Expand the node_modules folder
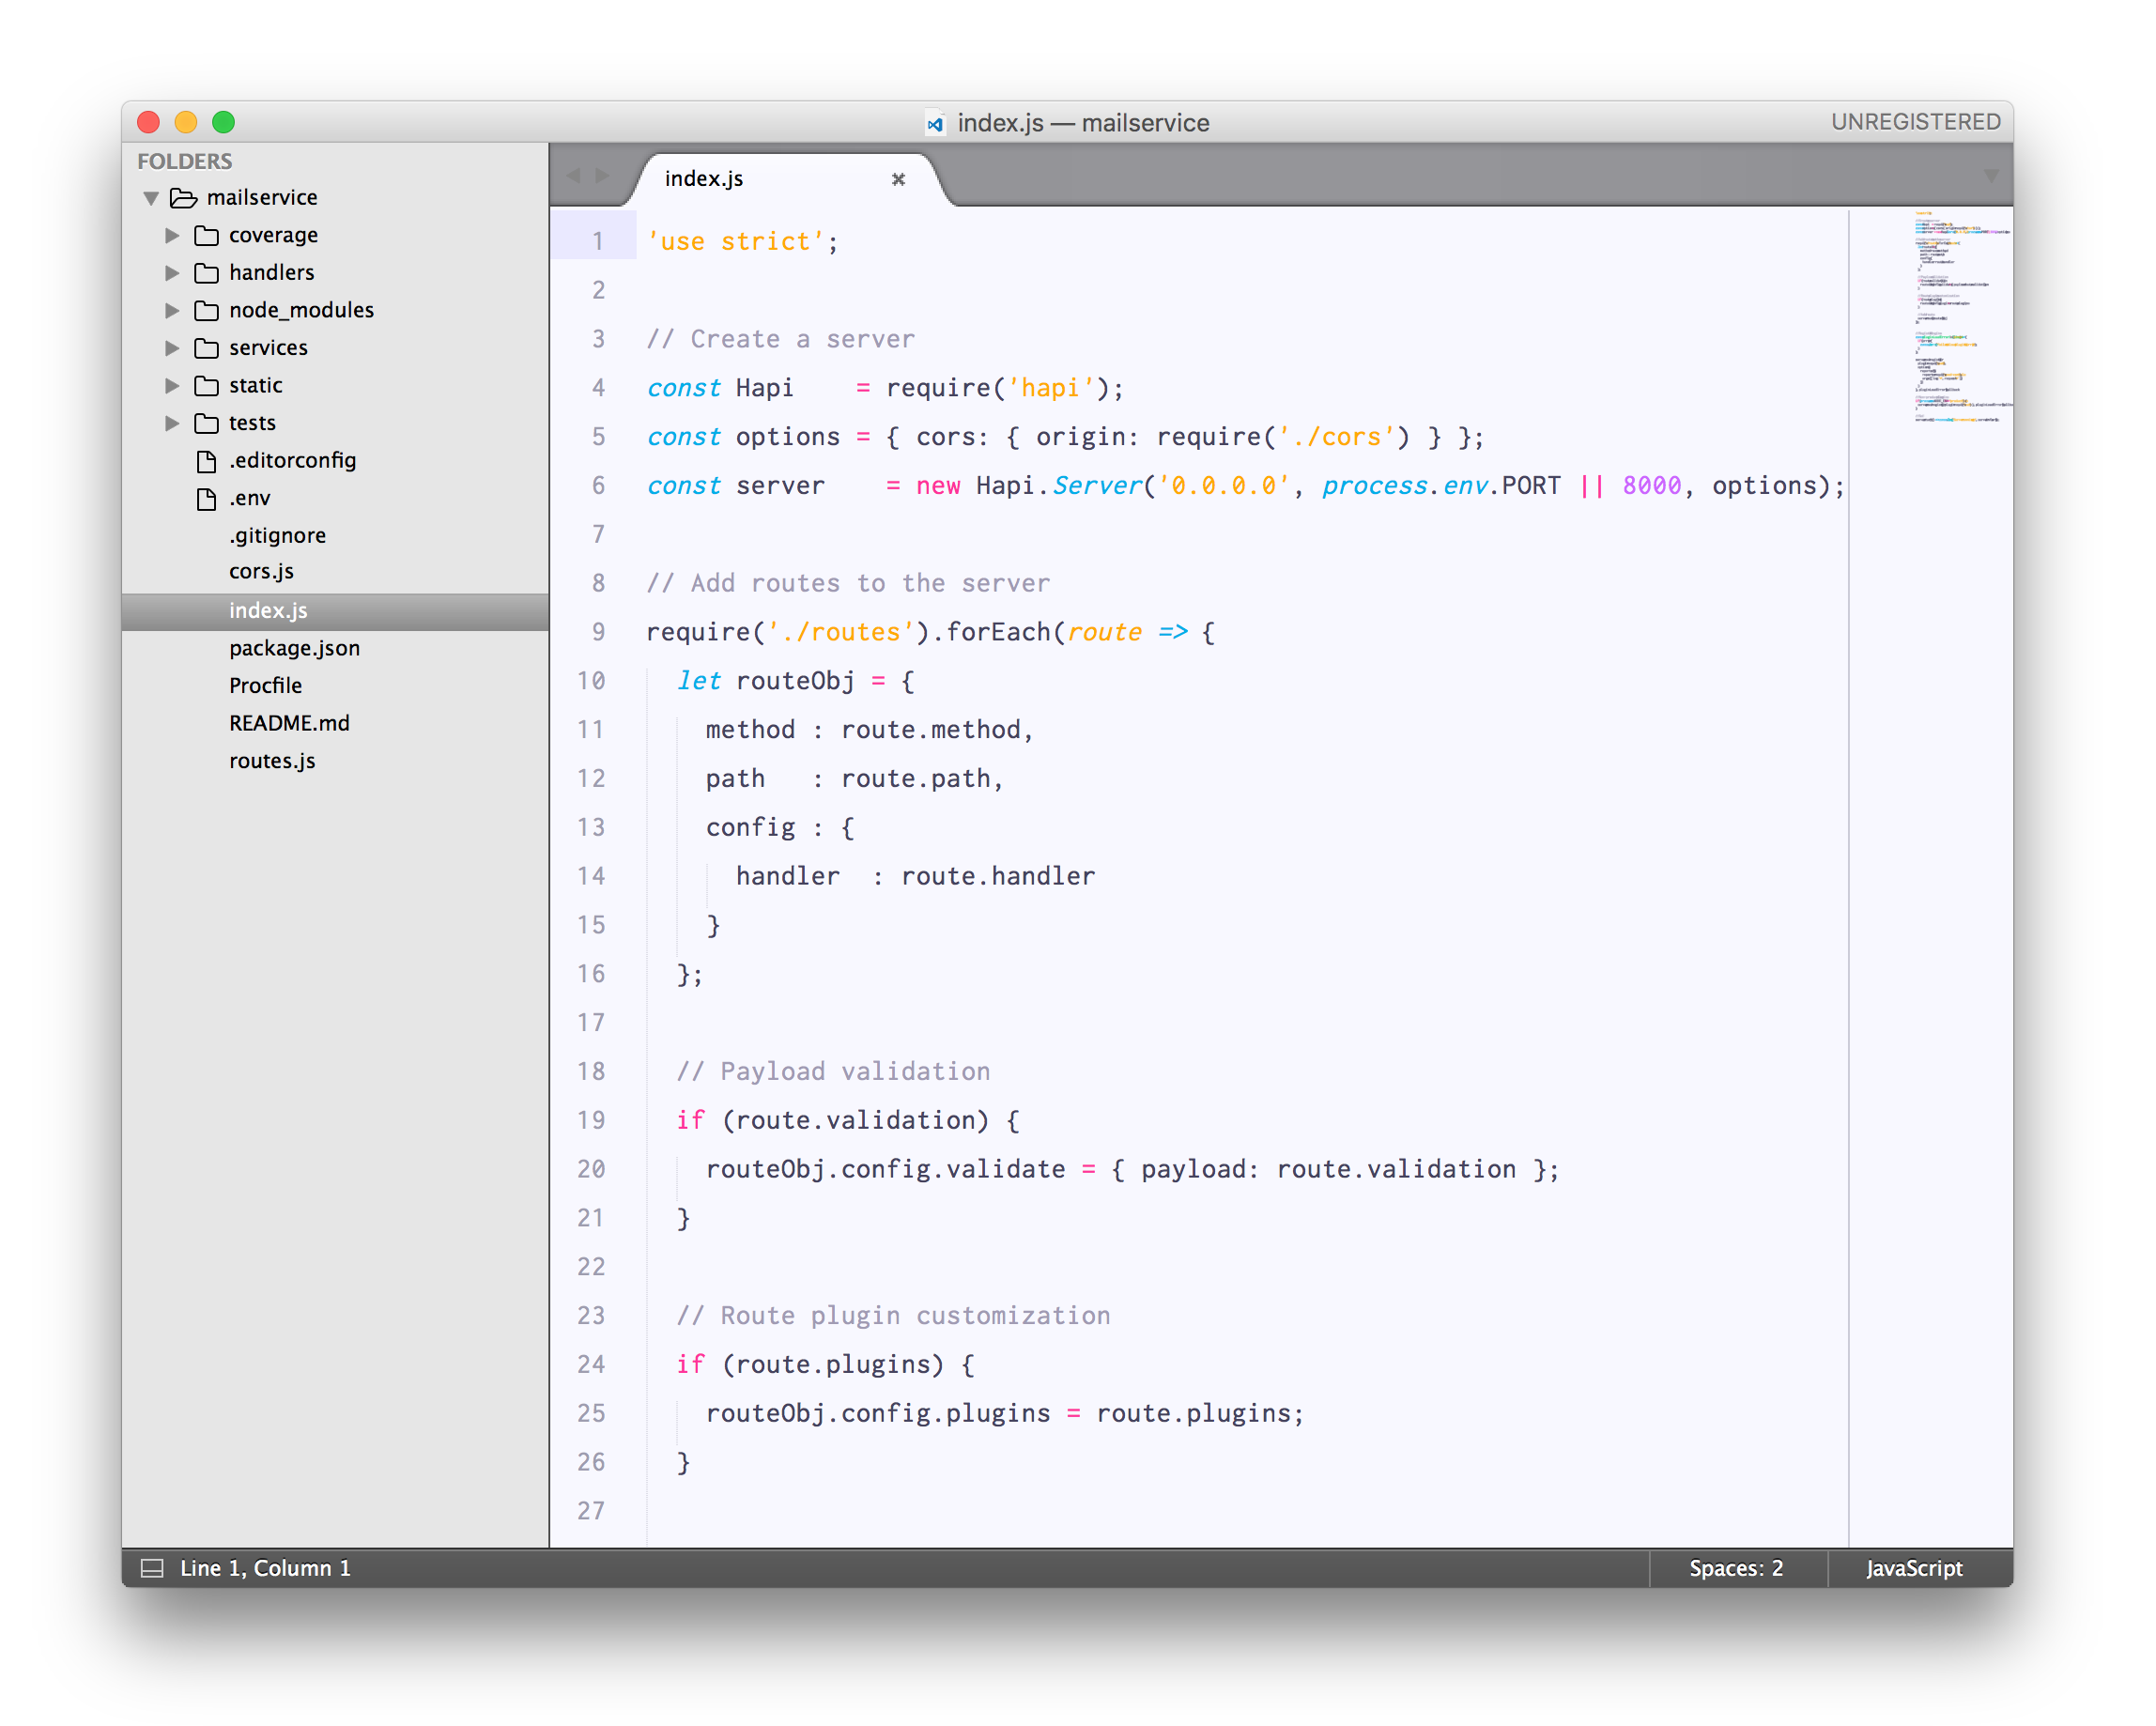 coord(172,310)
